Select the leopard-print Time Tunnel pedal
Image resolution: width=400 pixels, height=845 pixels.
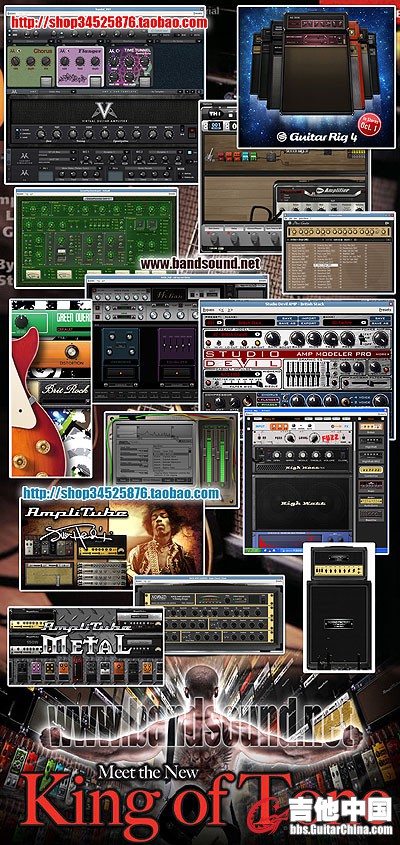click(129, 66)
